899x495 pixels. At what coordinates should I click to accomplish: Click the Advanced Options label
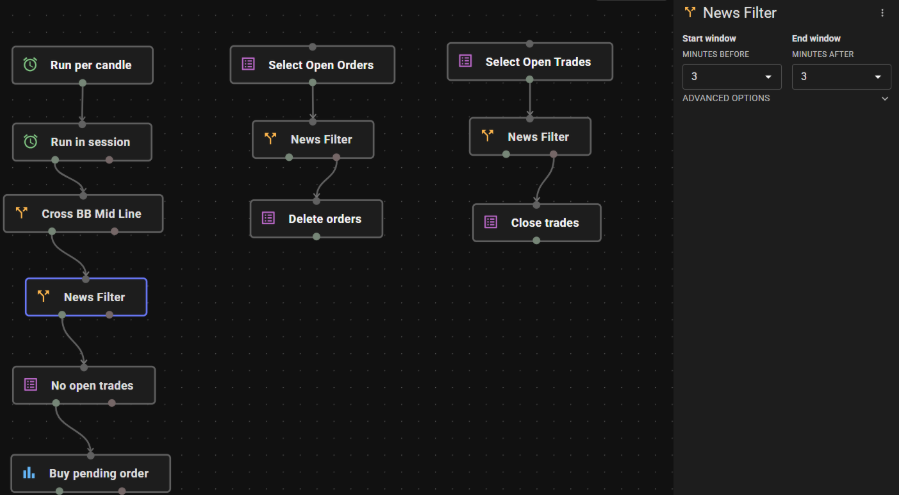[x=726, y=98]
